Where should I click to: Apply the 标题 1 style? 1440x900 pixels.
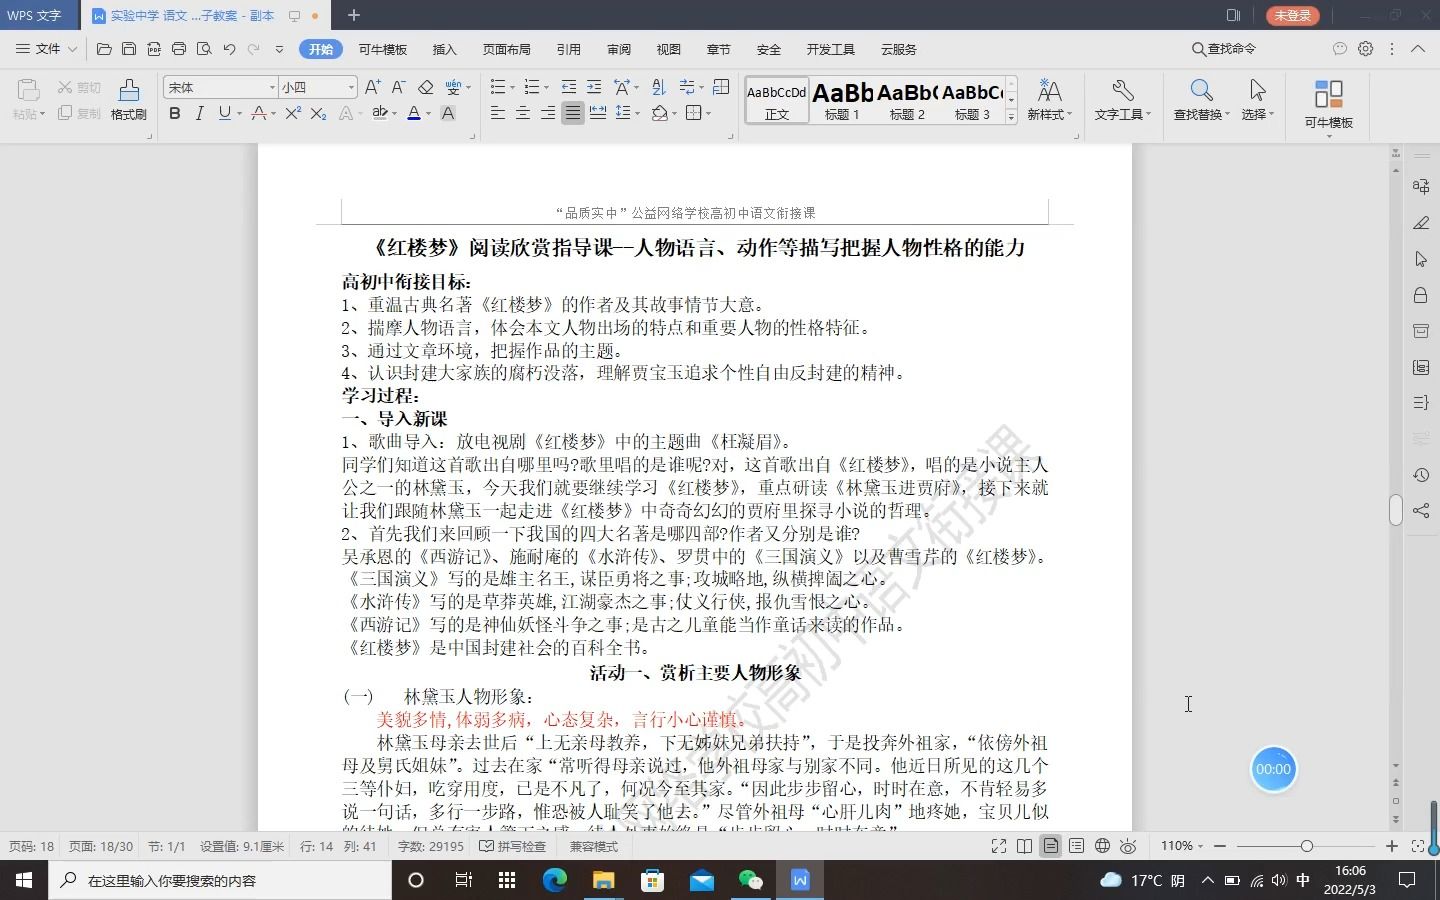[842, 101]
